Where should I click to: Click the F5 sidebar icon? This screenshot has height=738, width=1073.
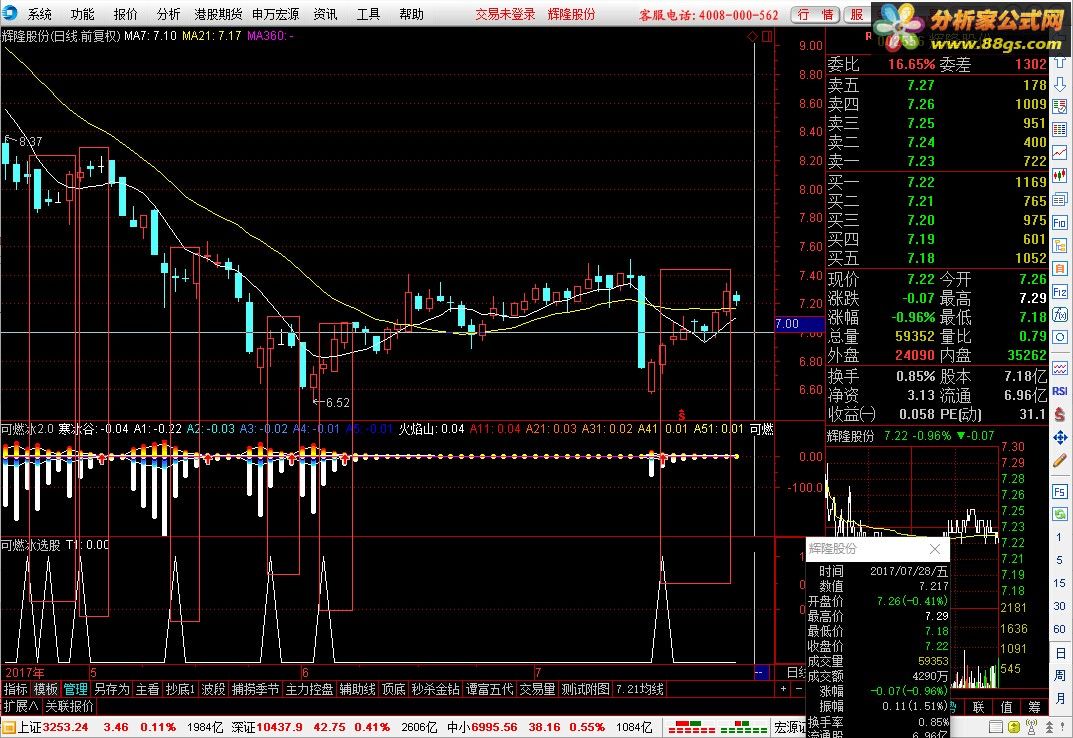coord(1060,492)
